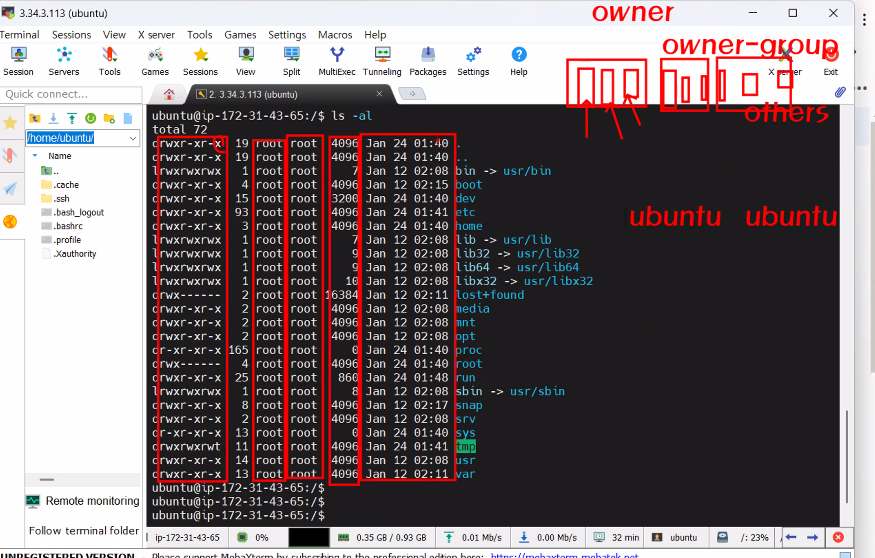Select the .bash_logout file
875x558 pixels.
point(73,213)
